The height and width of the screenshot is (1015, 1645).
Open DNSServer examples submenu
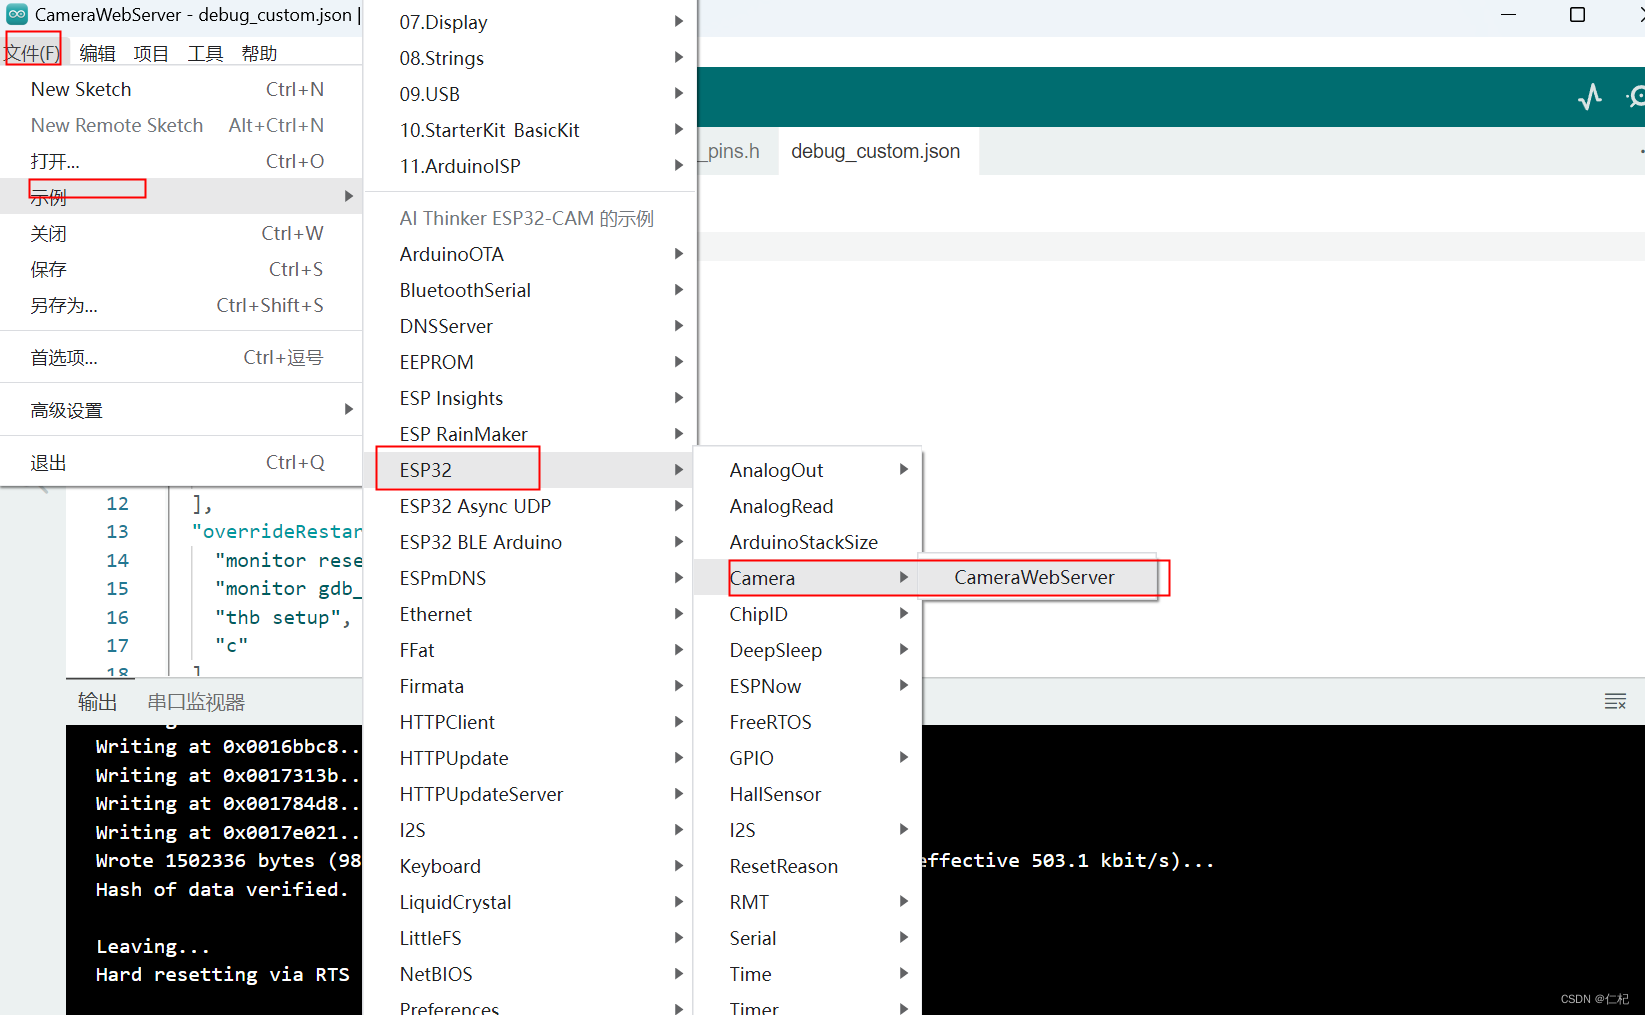pyautogui.click(x=530, y=326)
